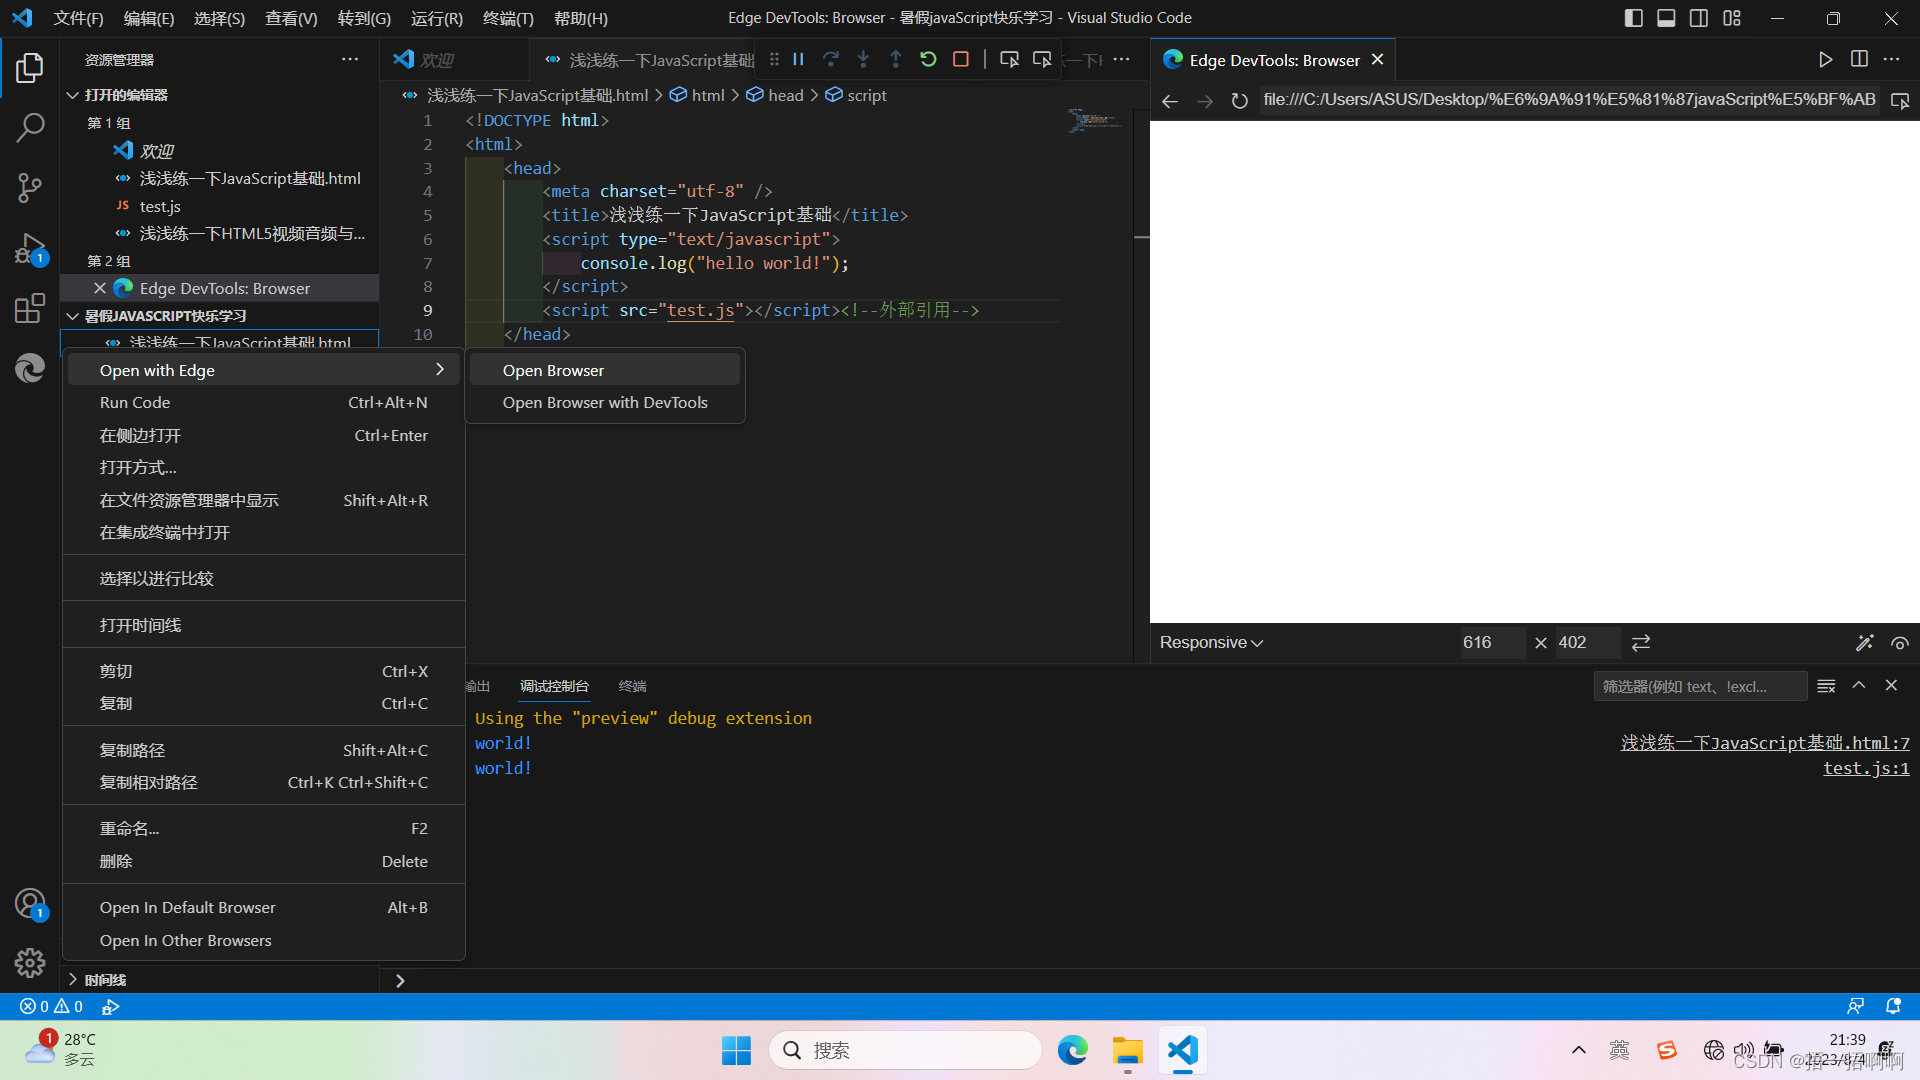Open 浅浅练一下JavaScript基础.html:7 link
This screenshot has height=1080, width=1920.
(x=1765, y=742)
